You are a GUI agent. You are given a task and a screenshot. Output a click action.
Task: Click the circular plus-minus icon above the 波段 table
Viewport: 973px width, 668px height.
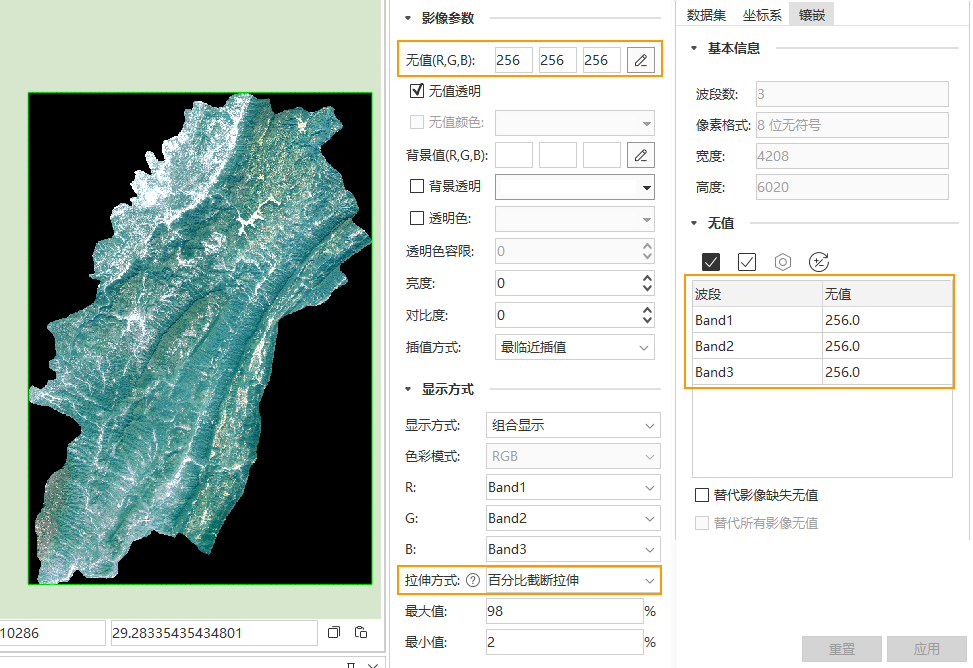coord(819,262)
